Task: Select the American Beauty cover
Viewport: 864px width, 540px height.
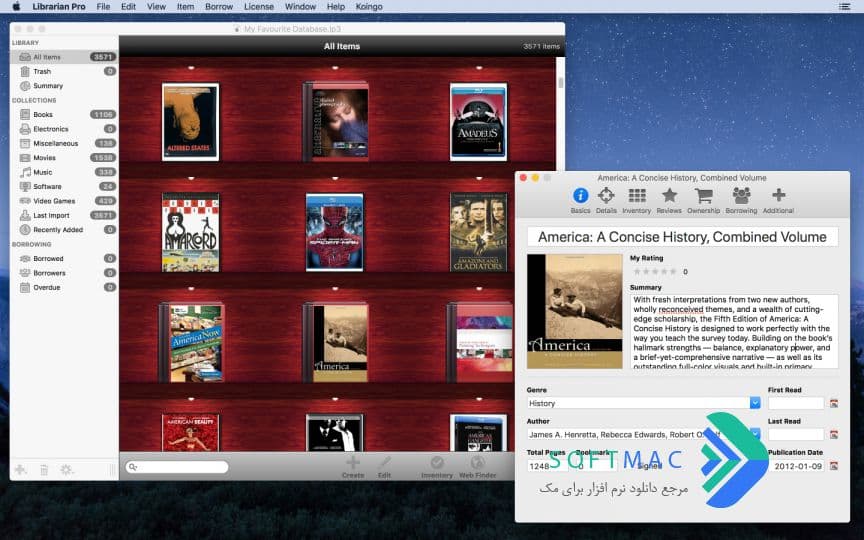Action: [190, 433]
